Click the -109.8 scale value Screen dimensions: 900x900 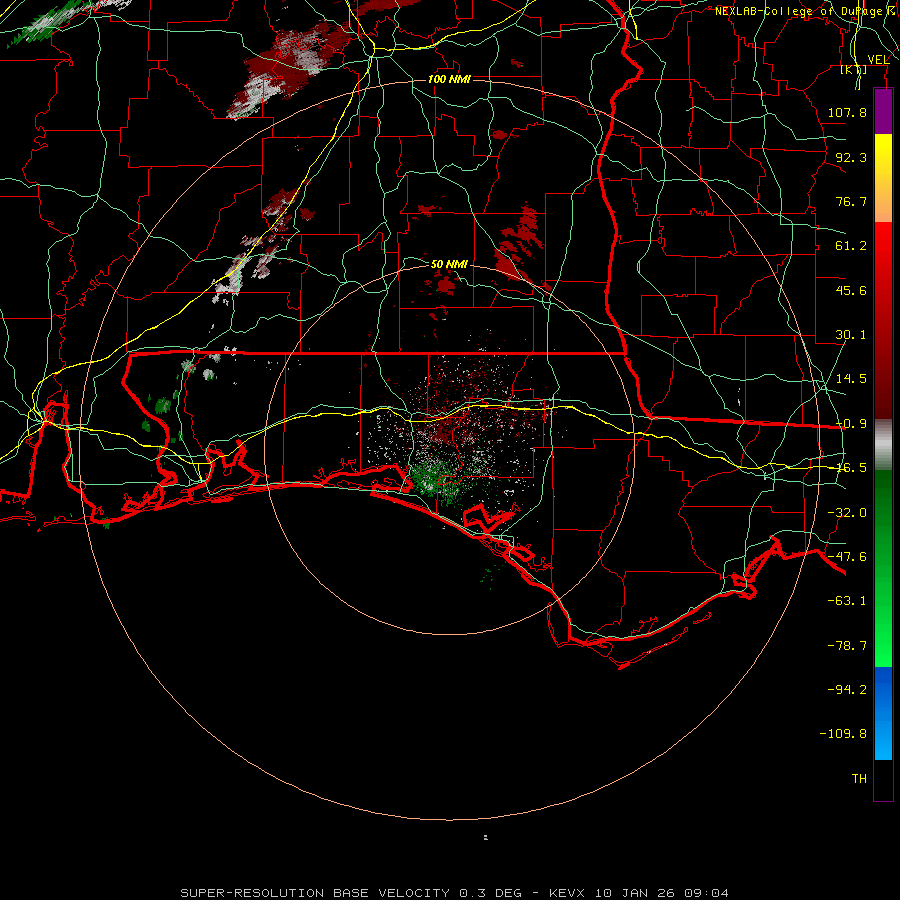(843, 734)
